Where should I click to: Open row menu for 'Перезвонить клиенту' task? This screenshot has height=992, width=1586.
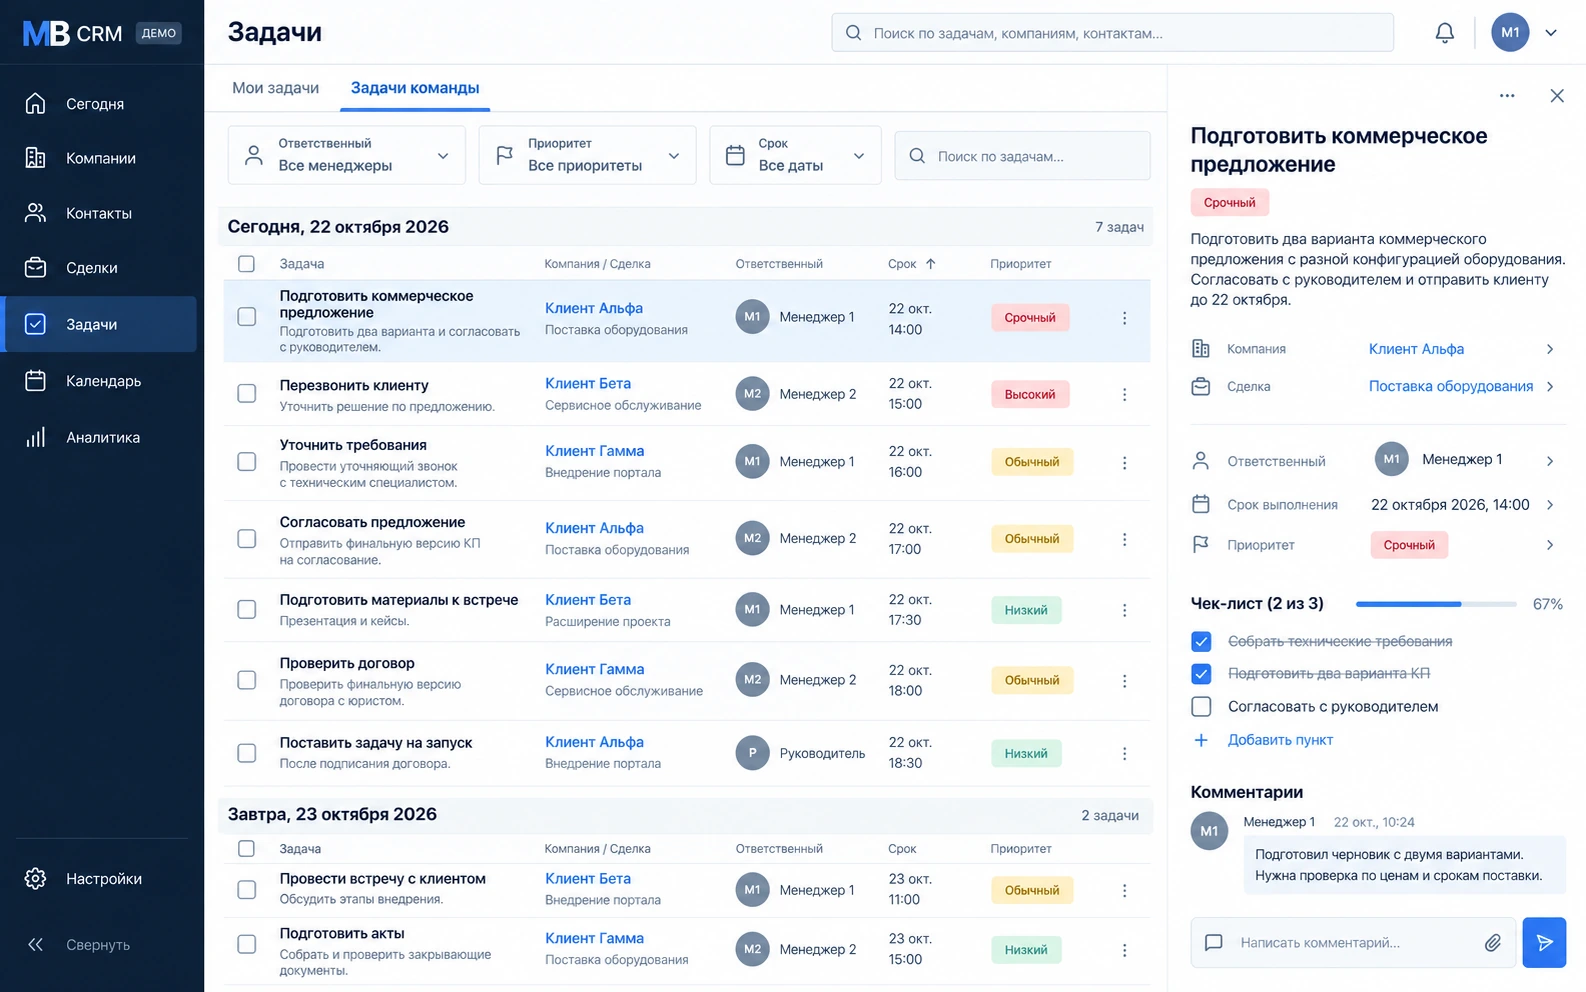(x=1124, y=394)
